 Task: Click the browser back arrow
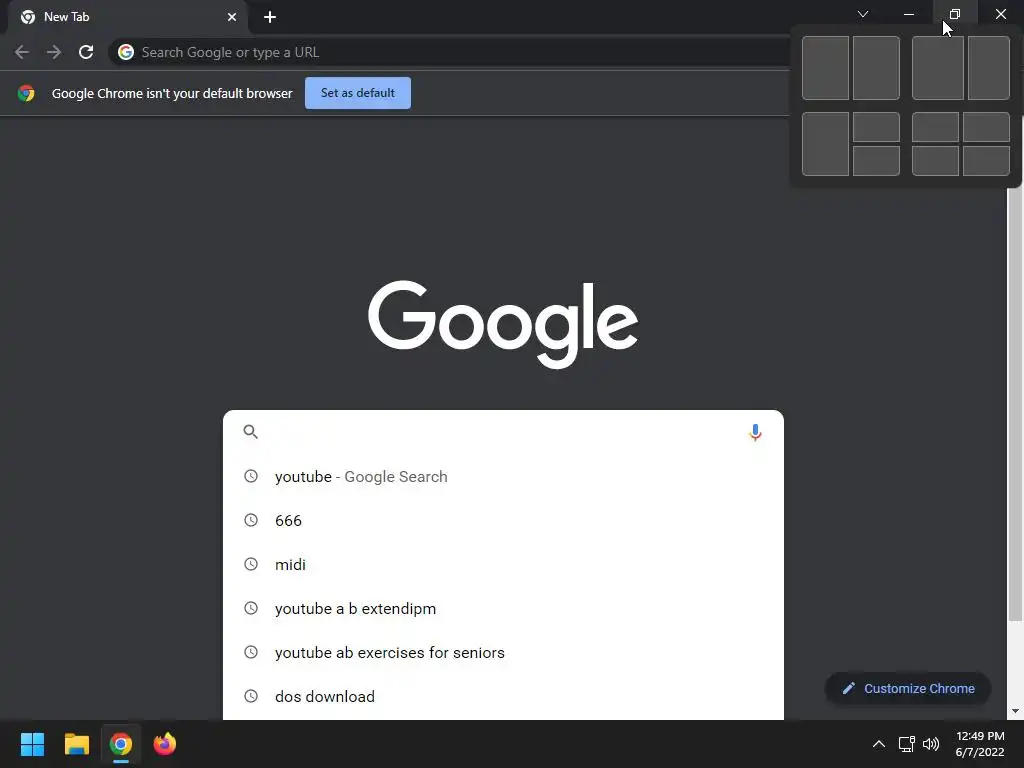pos(22,52)
